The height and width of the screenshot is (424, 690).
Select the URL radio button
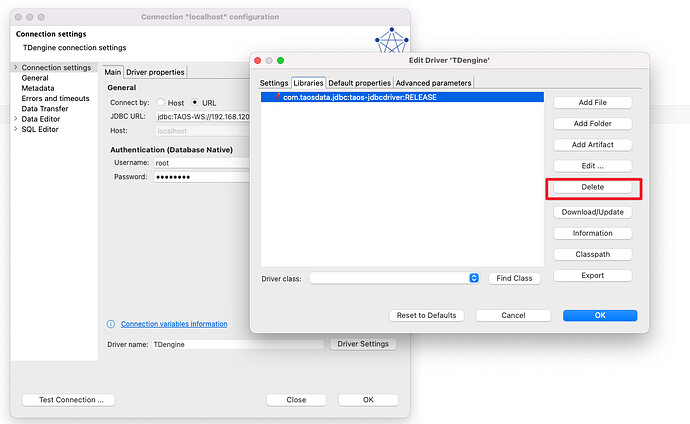(194, 103)
